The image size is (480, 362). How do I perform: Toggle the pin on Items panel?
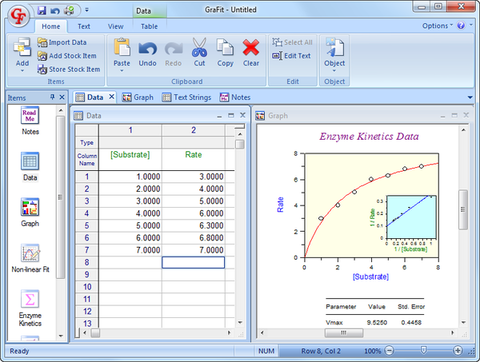point(52,97)
